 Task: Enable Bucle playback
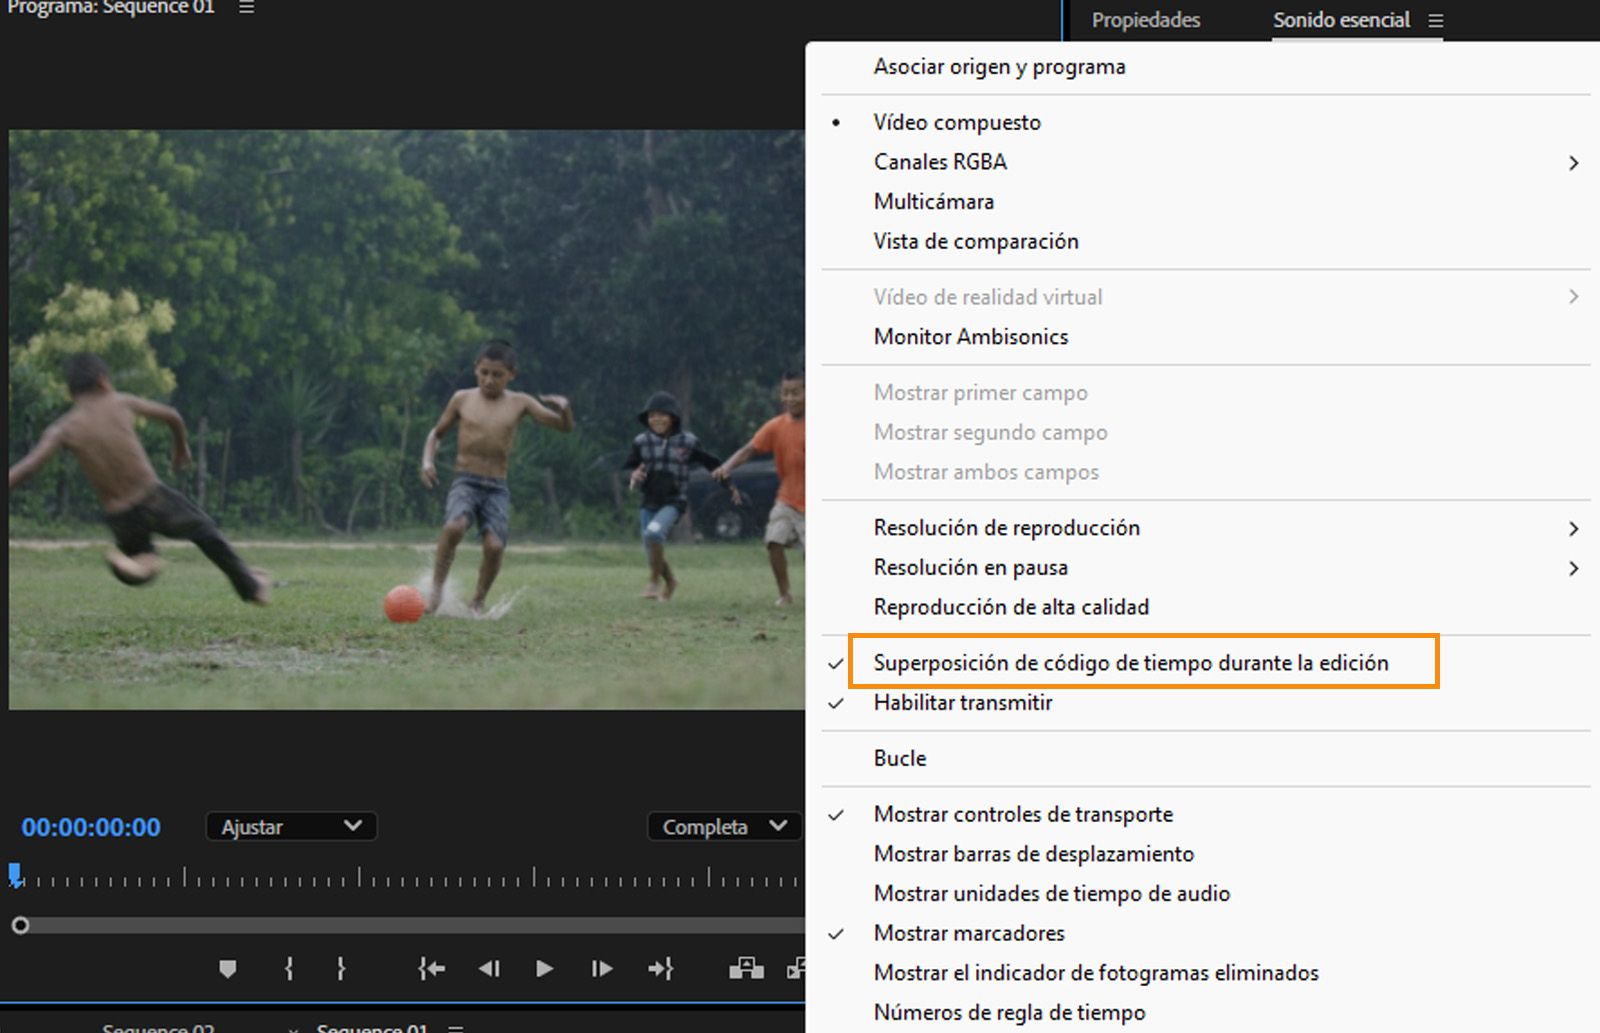coord(899,758)
